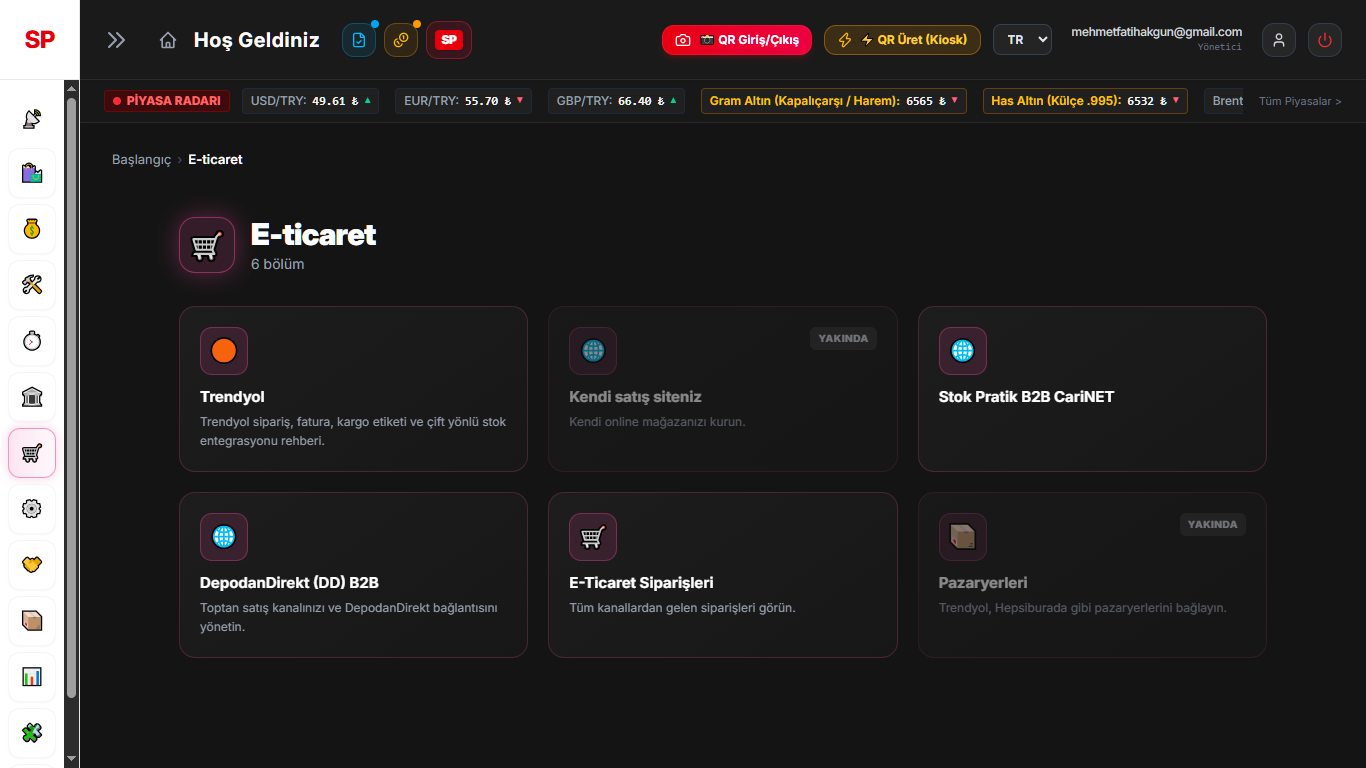Screen dimensions: 1366x768
Task: Click the mehmetfatihakgun@gmail.com account text
Action: tap(1156, 32)
